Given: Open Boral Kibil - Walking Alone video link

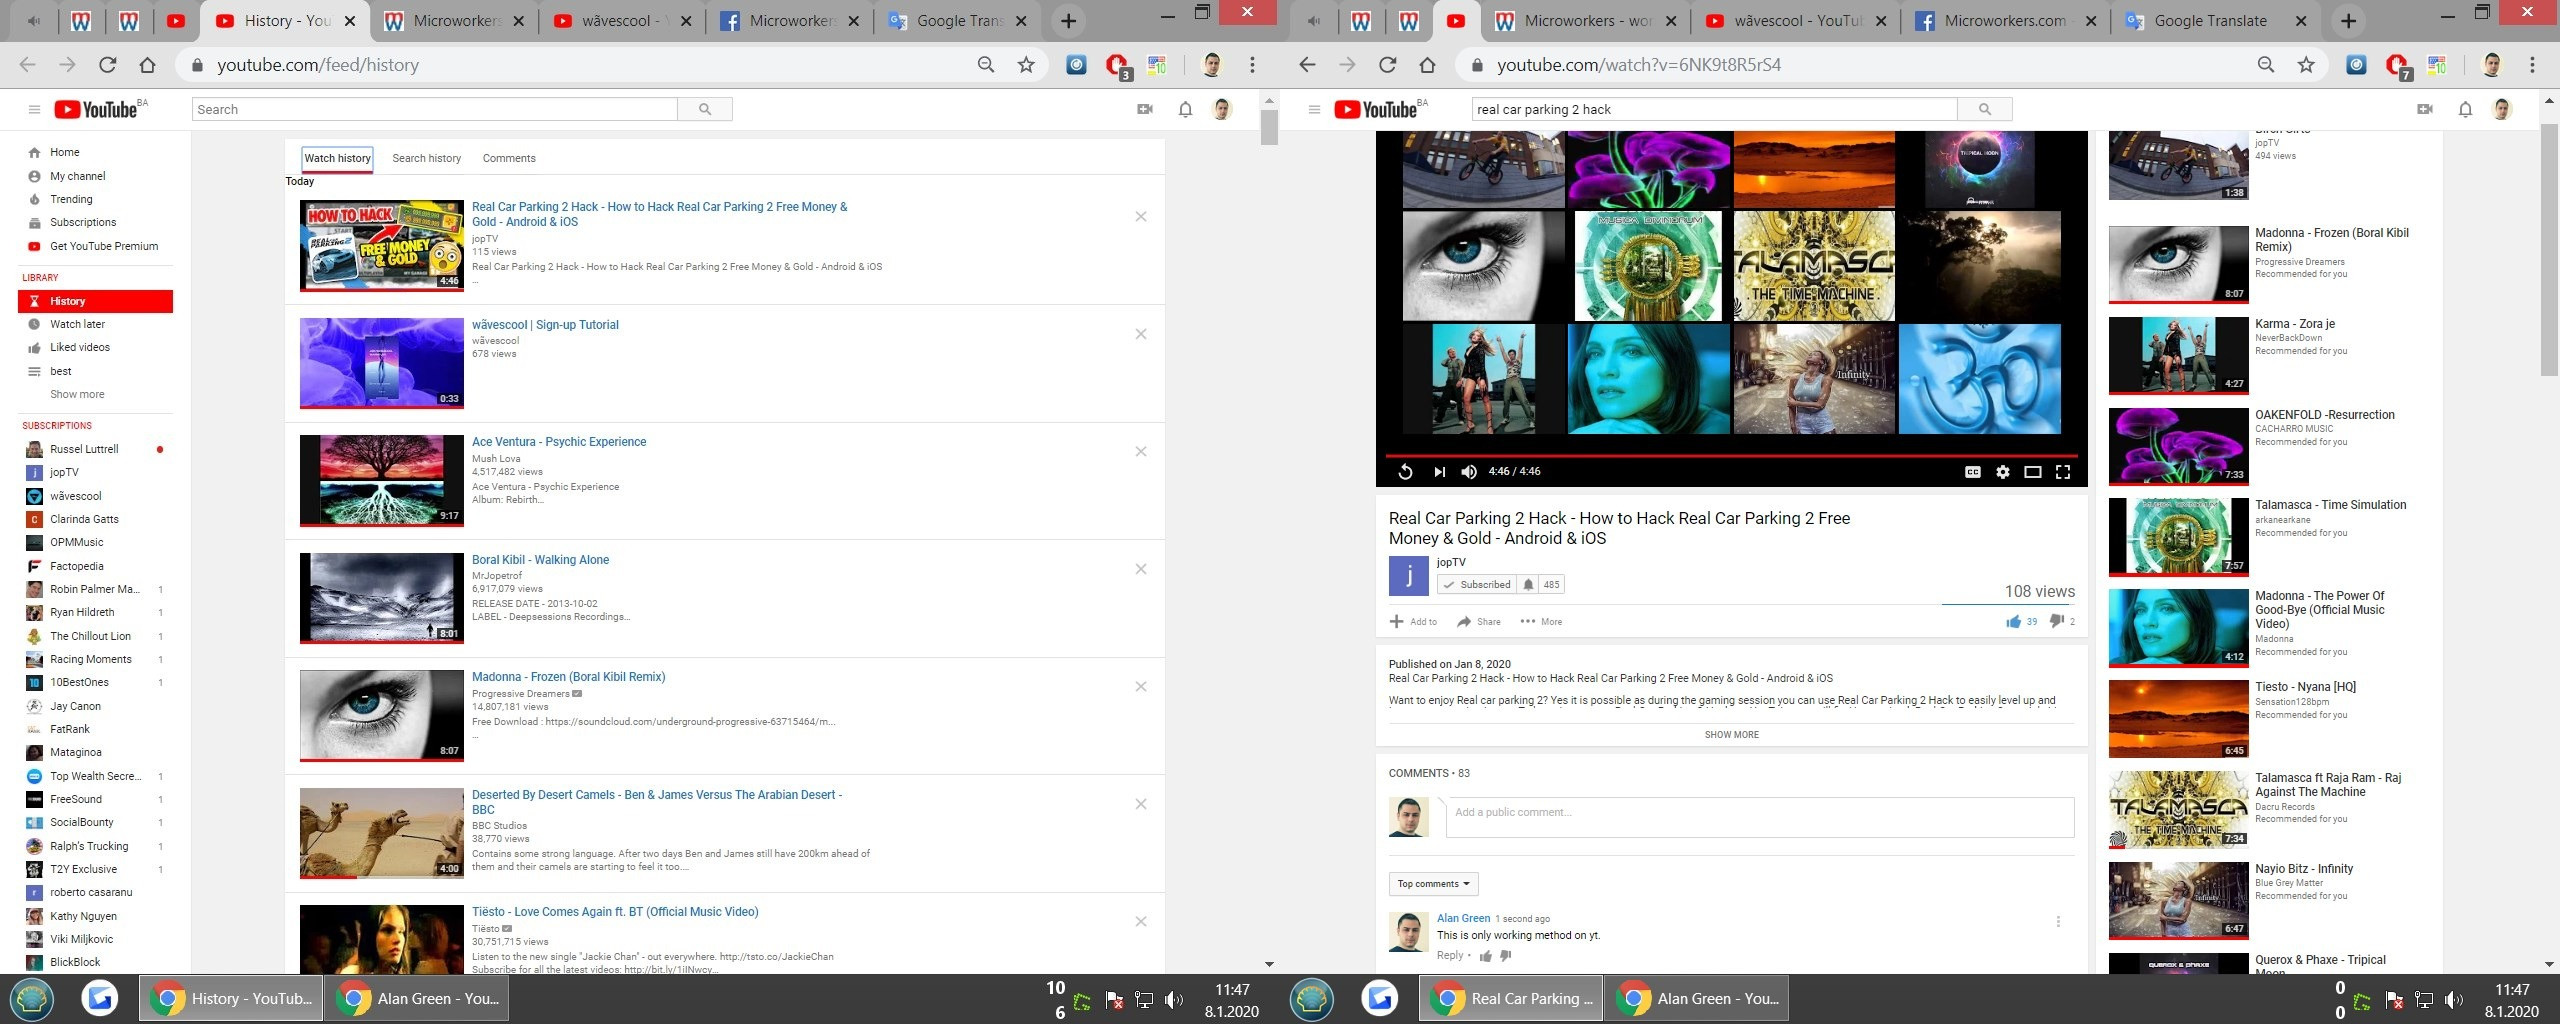Looking at the screenshot, I should point(540,560).
